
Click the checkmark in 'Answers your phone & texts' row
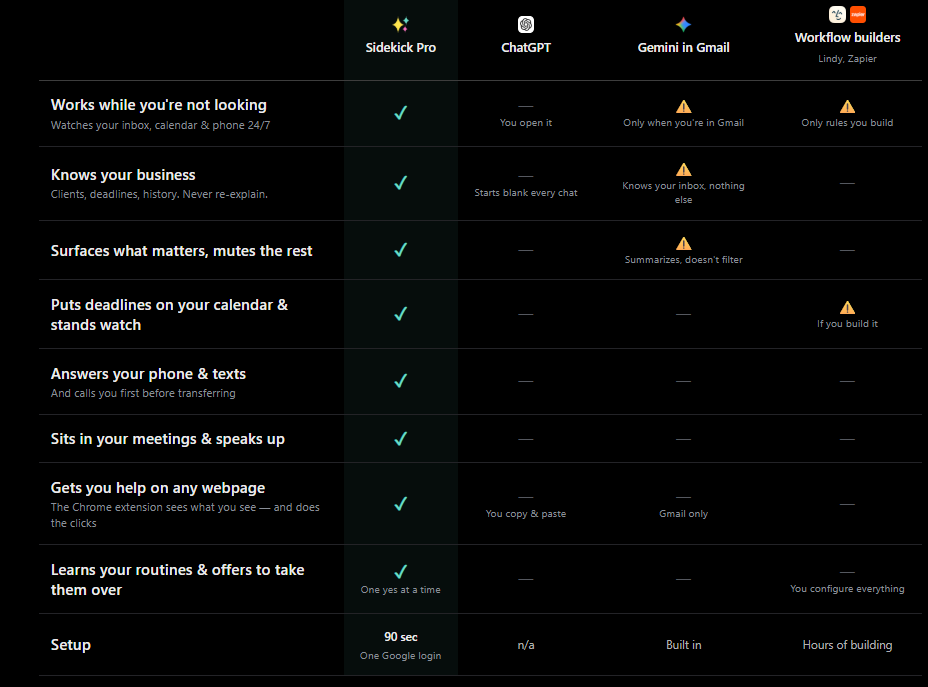point(401,380)
